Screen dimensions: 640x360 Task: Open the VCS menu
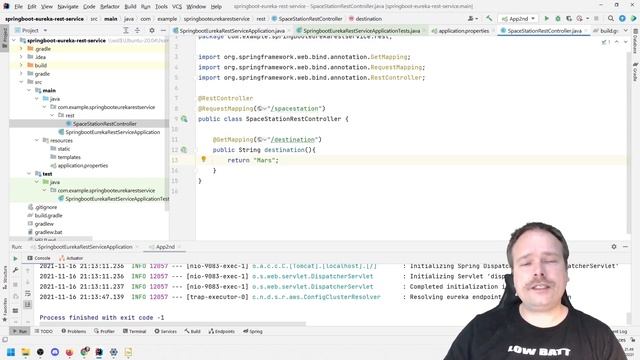pyautogui.click(x=177, y=7)
